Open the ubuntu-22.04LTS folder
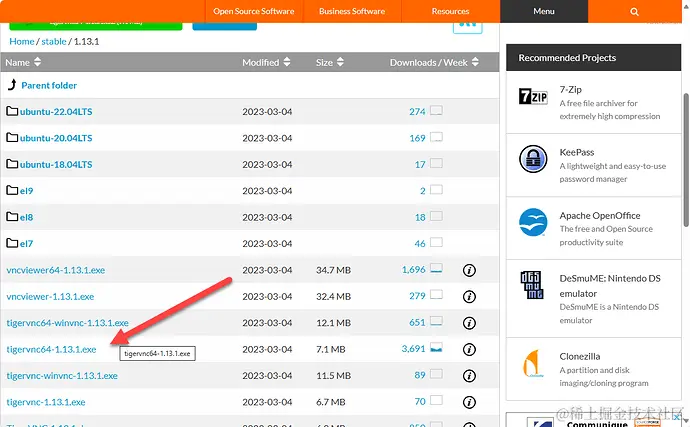This screenshot has width=690, height=427. 56,112
